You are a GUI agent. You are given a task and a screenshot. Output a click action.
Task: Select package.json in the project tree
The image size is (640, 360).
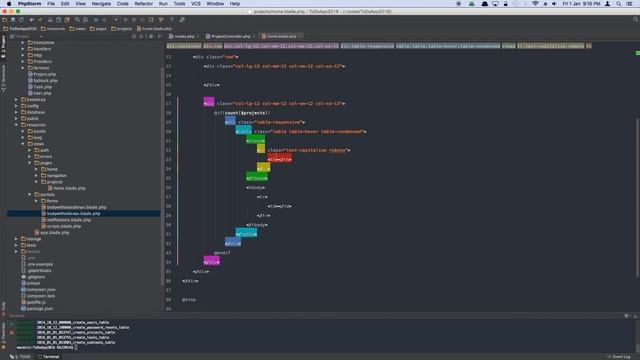(37, 309)
